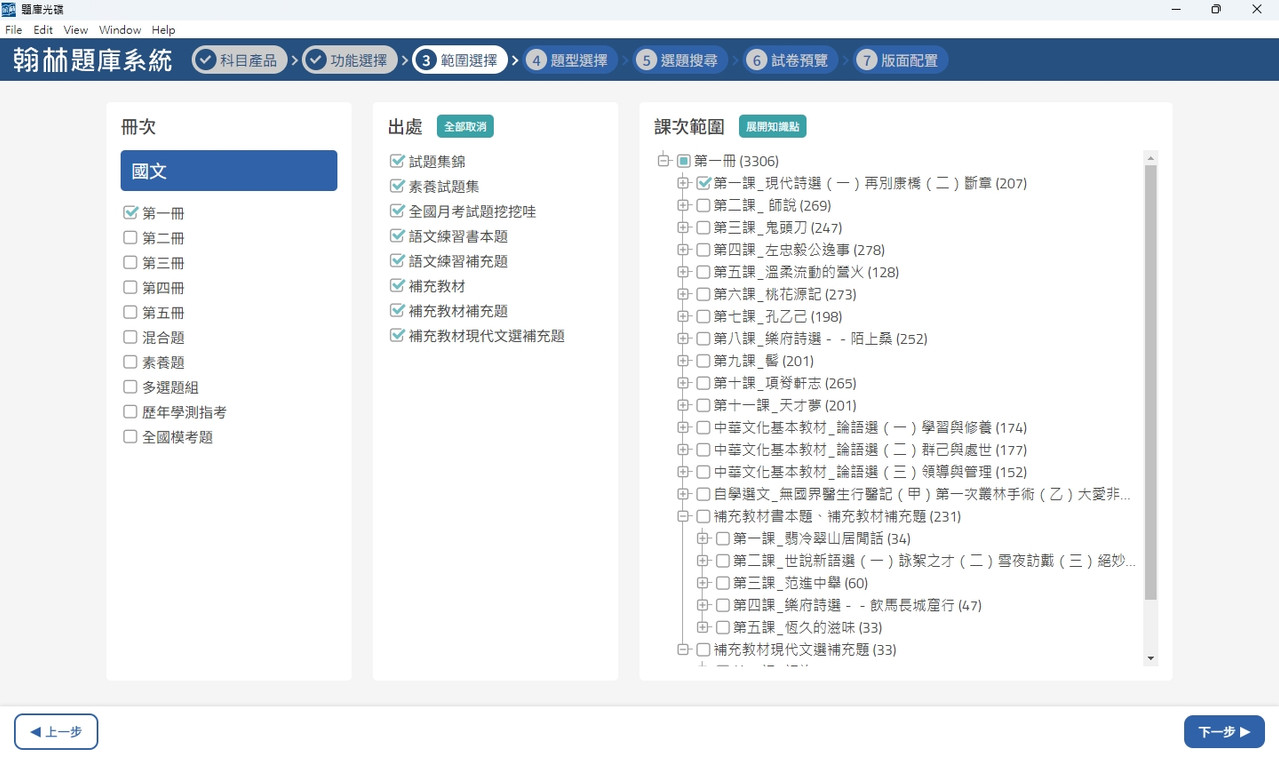Image resolution: width=1279 pixels, height=757 pixels.
Task: Expand 第四課_左忠毅公逸事 tree node
Action: point(683,250)
